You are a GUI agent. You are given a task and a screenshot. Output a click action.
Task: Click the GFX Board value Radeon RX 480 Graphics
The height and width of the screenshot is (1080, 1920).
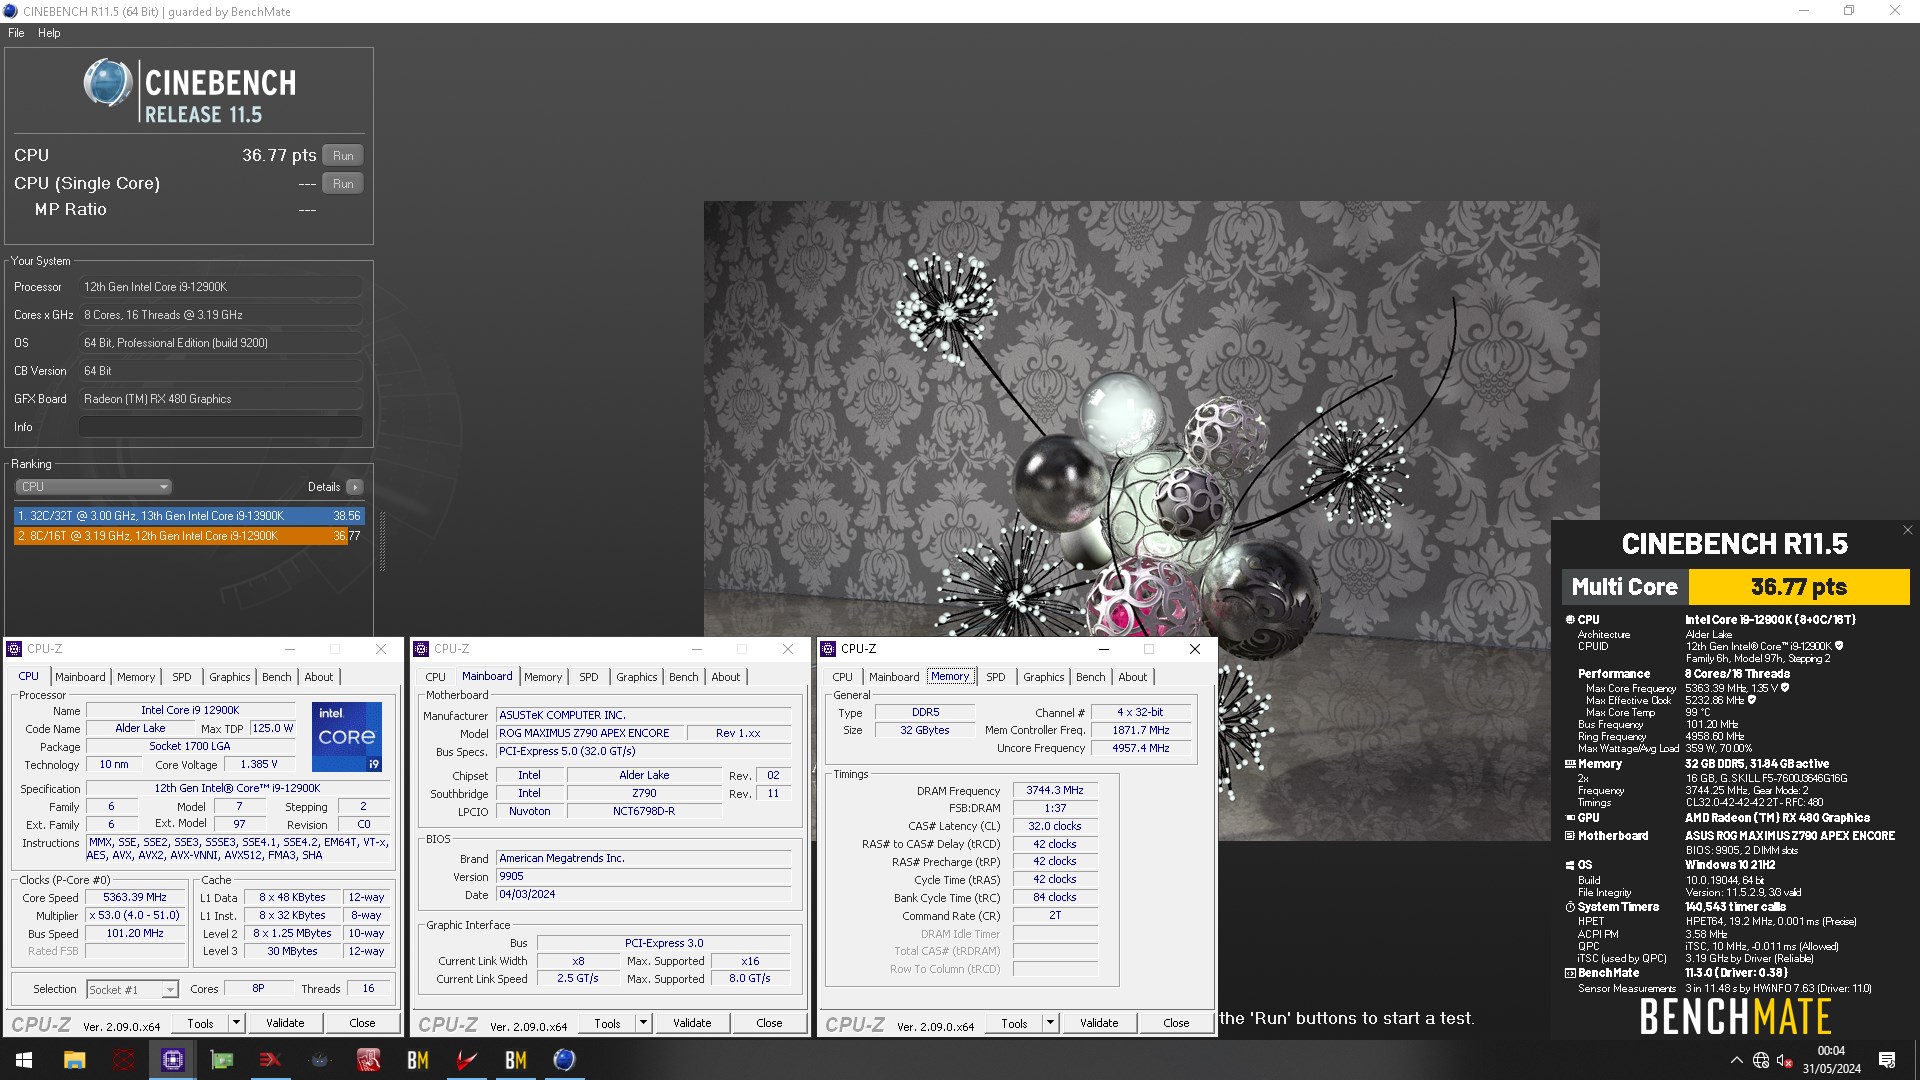221,399
